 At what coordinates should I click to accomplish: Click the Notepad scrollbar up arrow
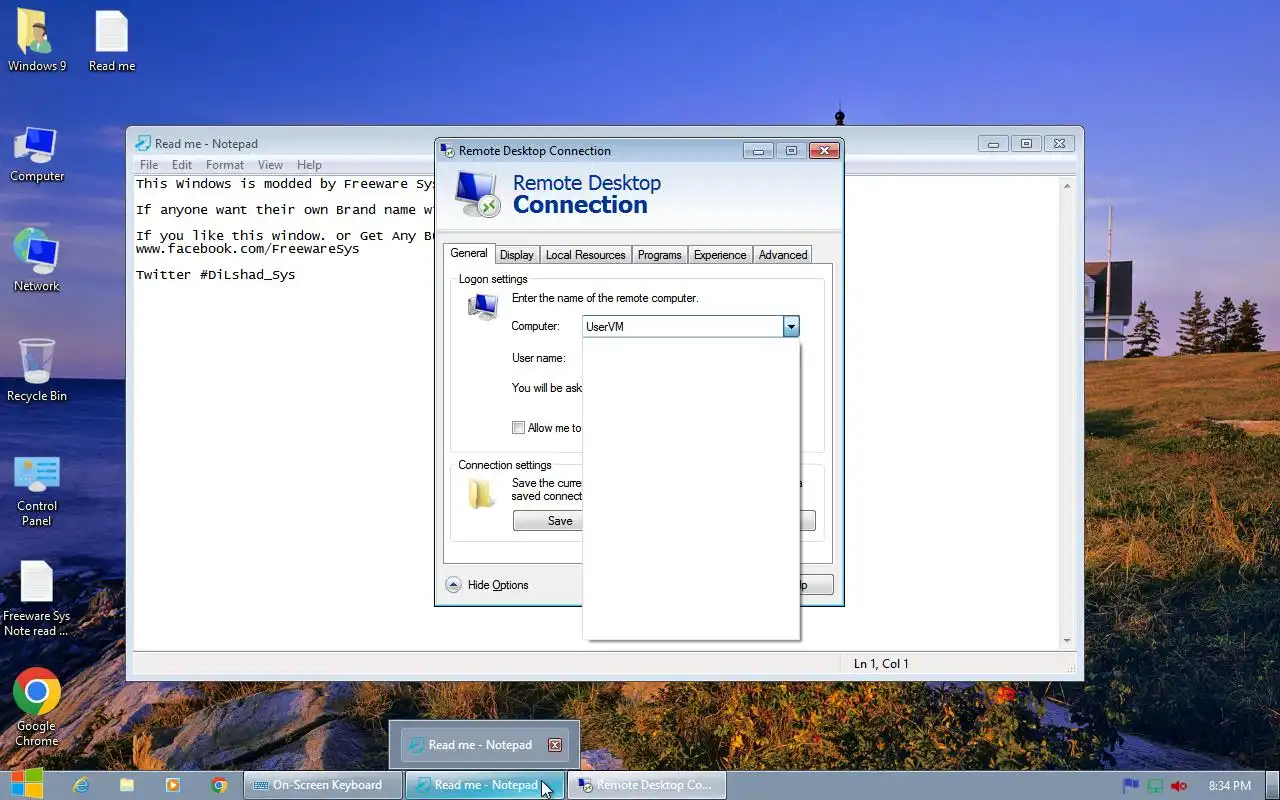1067,186
